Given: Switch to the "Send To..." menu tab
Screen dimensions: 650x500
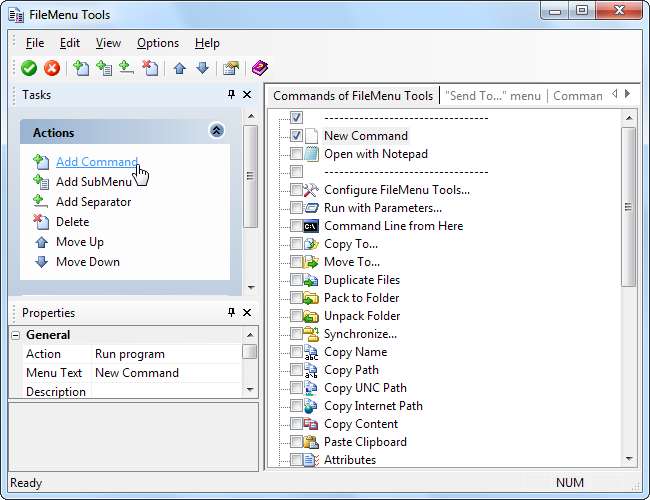Looking at the screenshot, I should point(493,96).
